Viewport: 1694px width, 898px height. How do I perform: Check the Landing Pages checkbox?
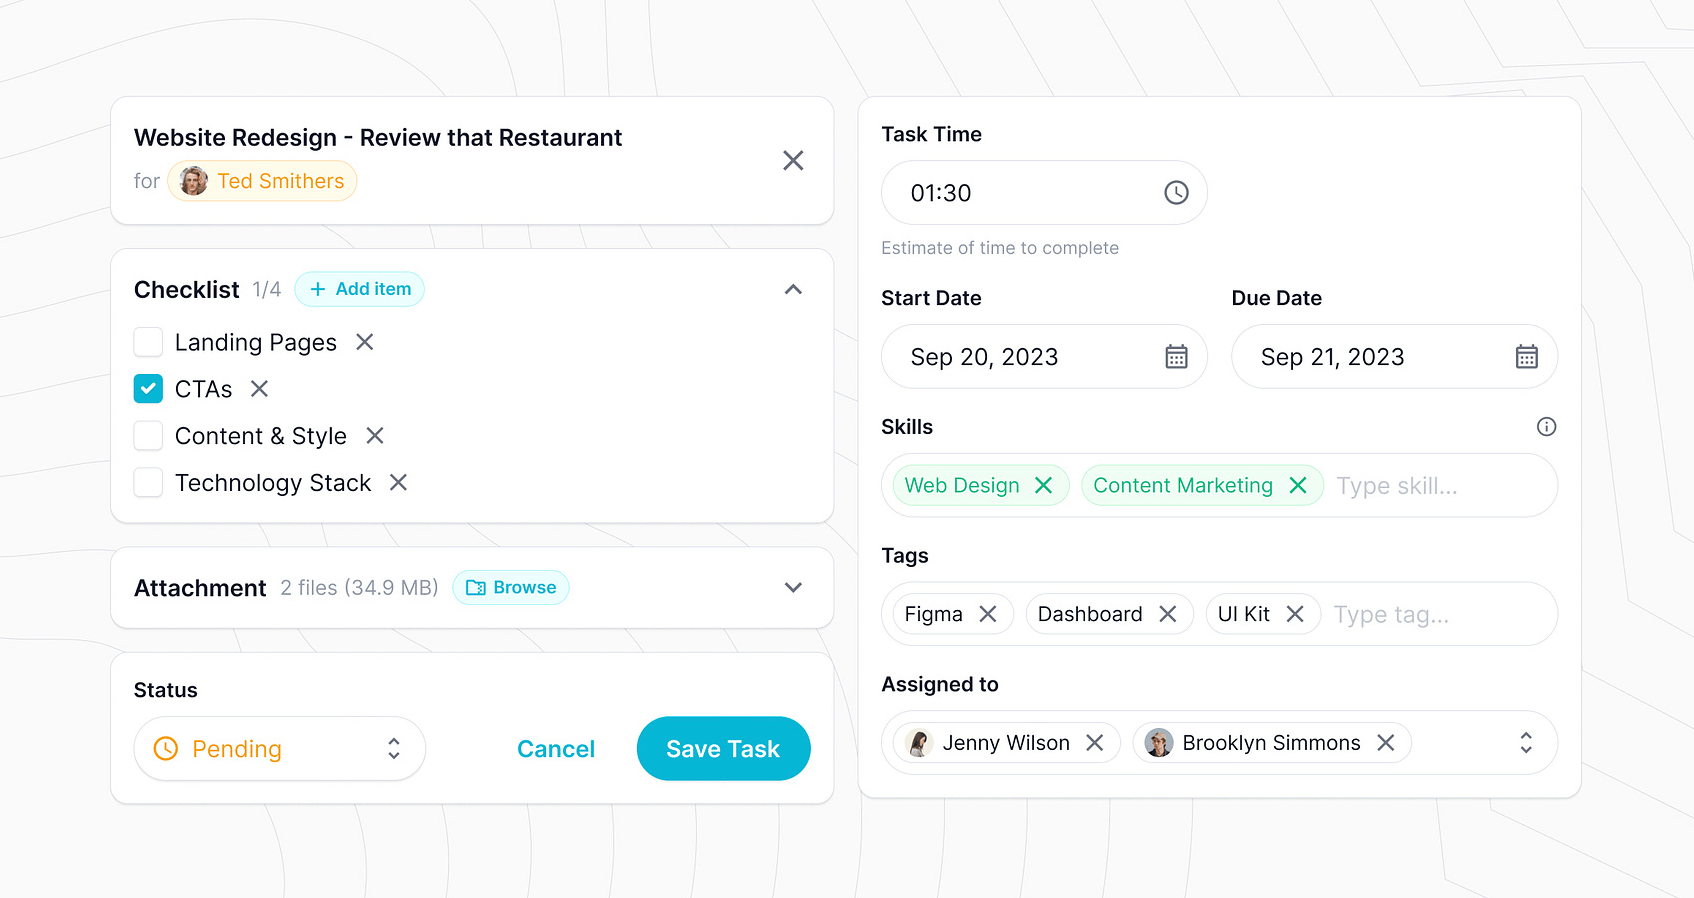[x=148, y=342]
